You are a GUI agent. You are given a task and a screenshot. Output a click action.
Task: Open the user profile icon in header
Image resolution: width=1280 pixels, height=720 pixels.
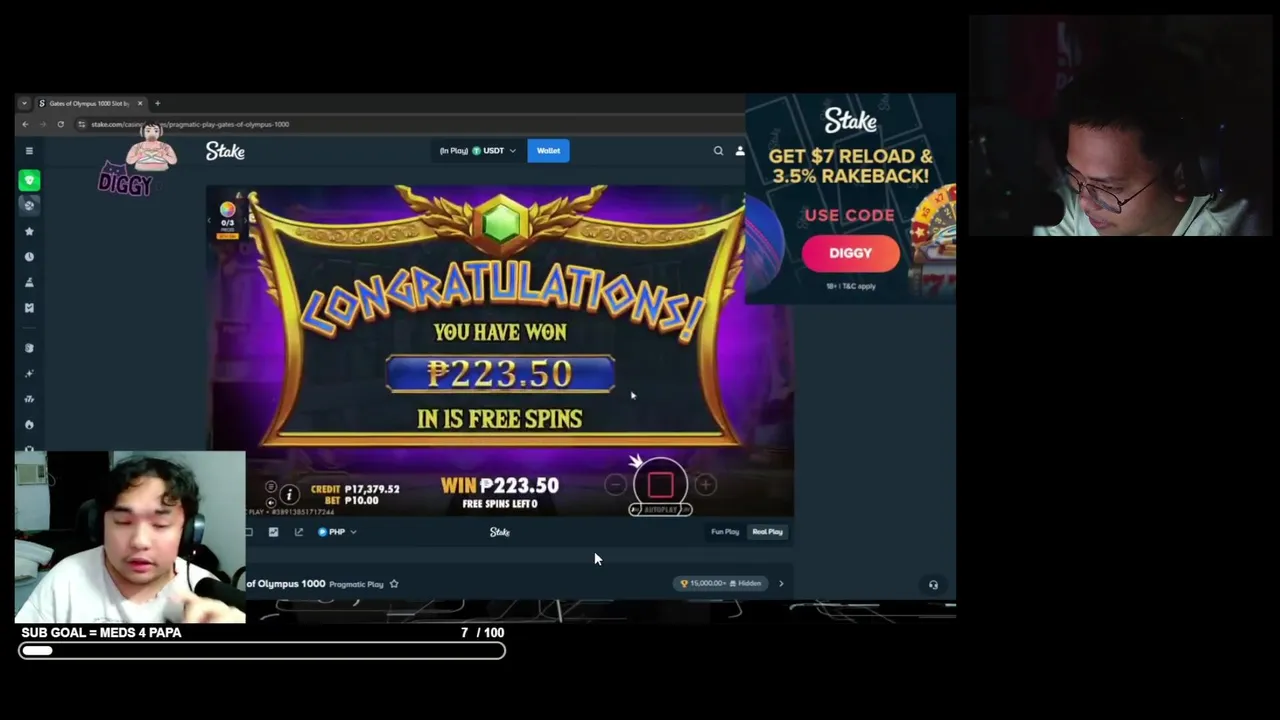point(740,151)
